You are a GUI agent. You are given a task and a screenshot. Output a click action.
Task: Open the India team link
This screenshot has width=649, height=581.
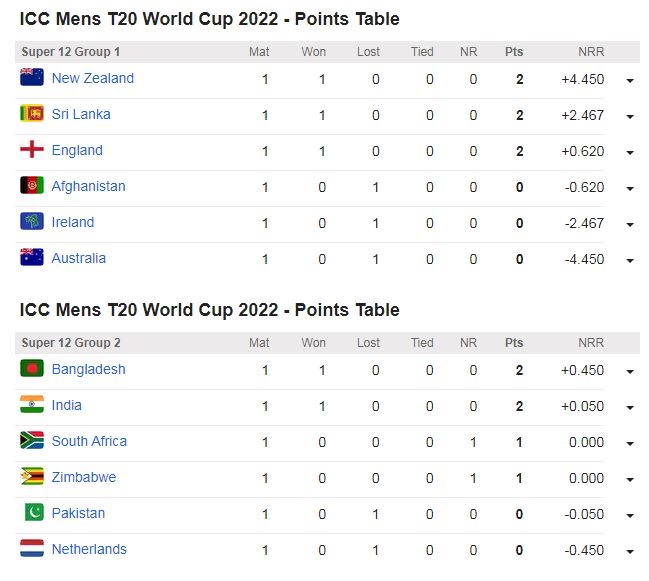pos(67,405)
